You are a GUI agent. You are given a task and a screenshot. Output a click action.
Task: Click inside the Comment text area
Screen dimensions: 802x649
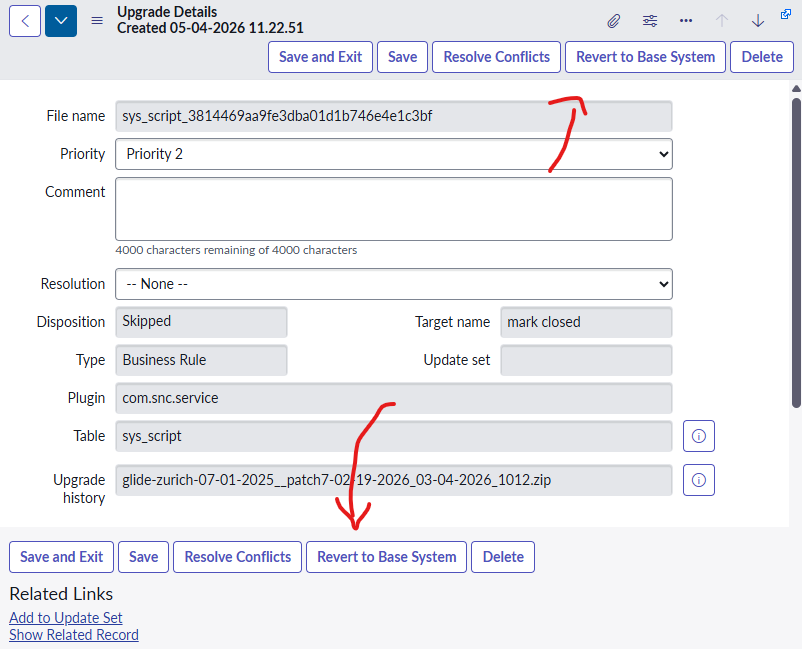(393, 209)
